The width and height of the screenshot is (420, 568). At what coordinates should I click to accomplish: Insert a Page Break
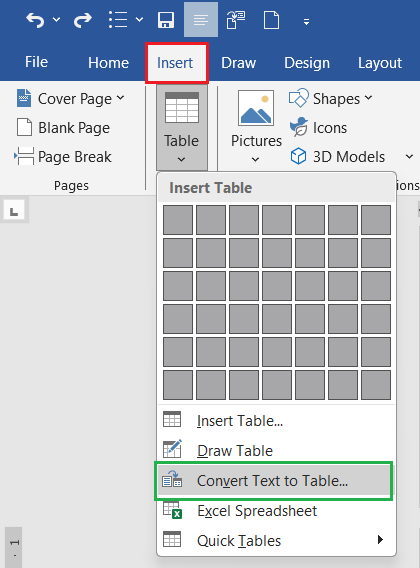click(63, 157)
